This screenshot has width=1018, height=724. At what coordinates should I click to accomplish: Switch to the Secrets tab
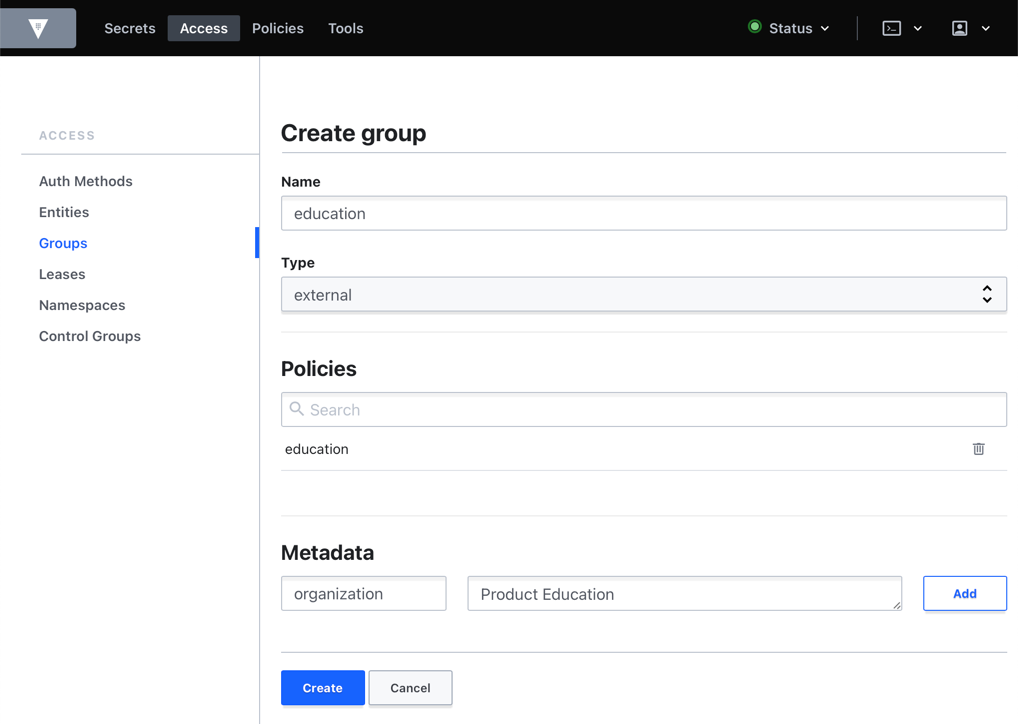(130, 28)
